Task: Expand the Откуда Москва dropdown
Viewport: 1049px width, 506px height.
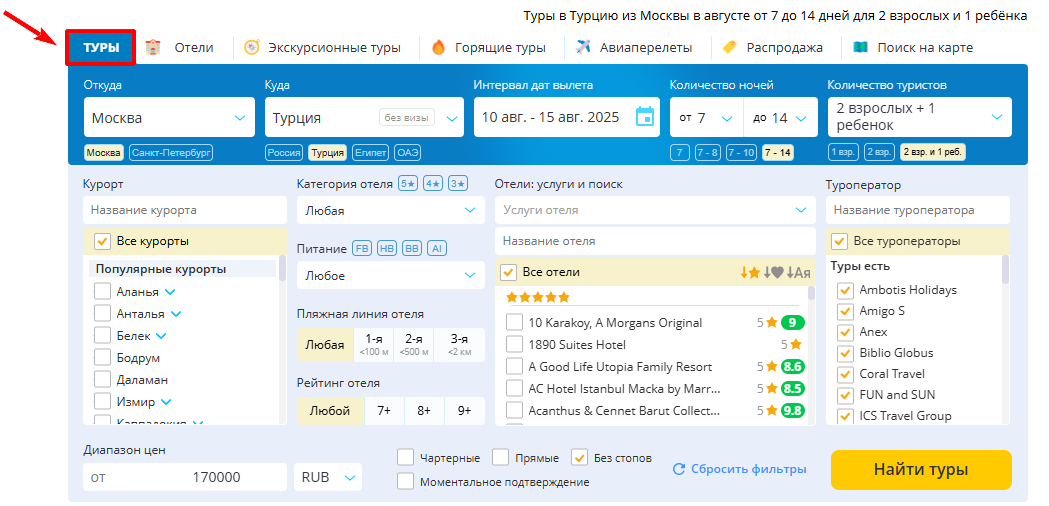Action: (169, 117)
